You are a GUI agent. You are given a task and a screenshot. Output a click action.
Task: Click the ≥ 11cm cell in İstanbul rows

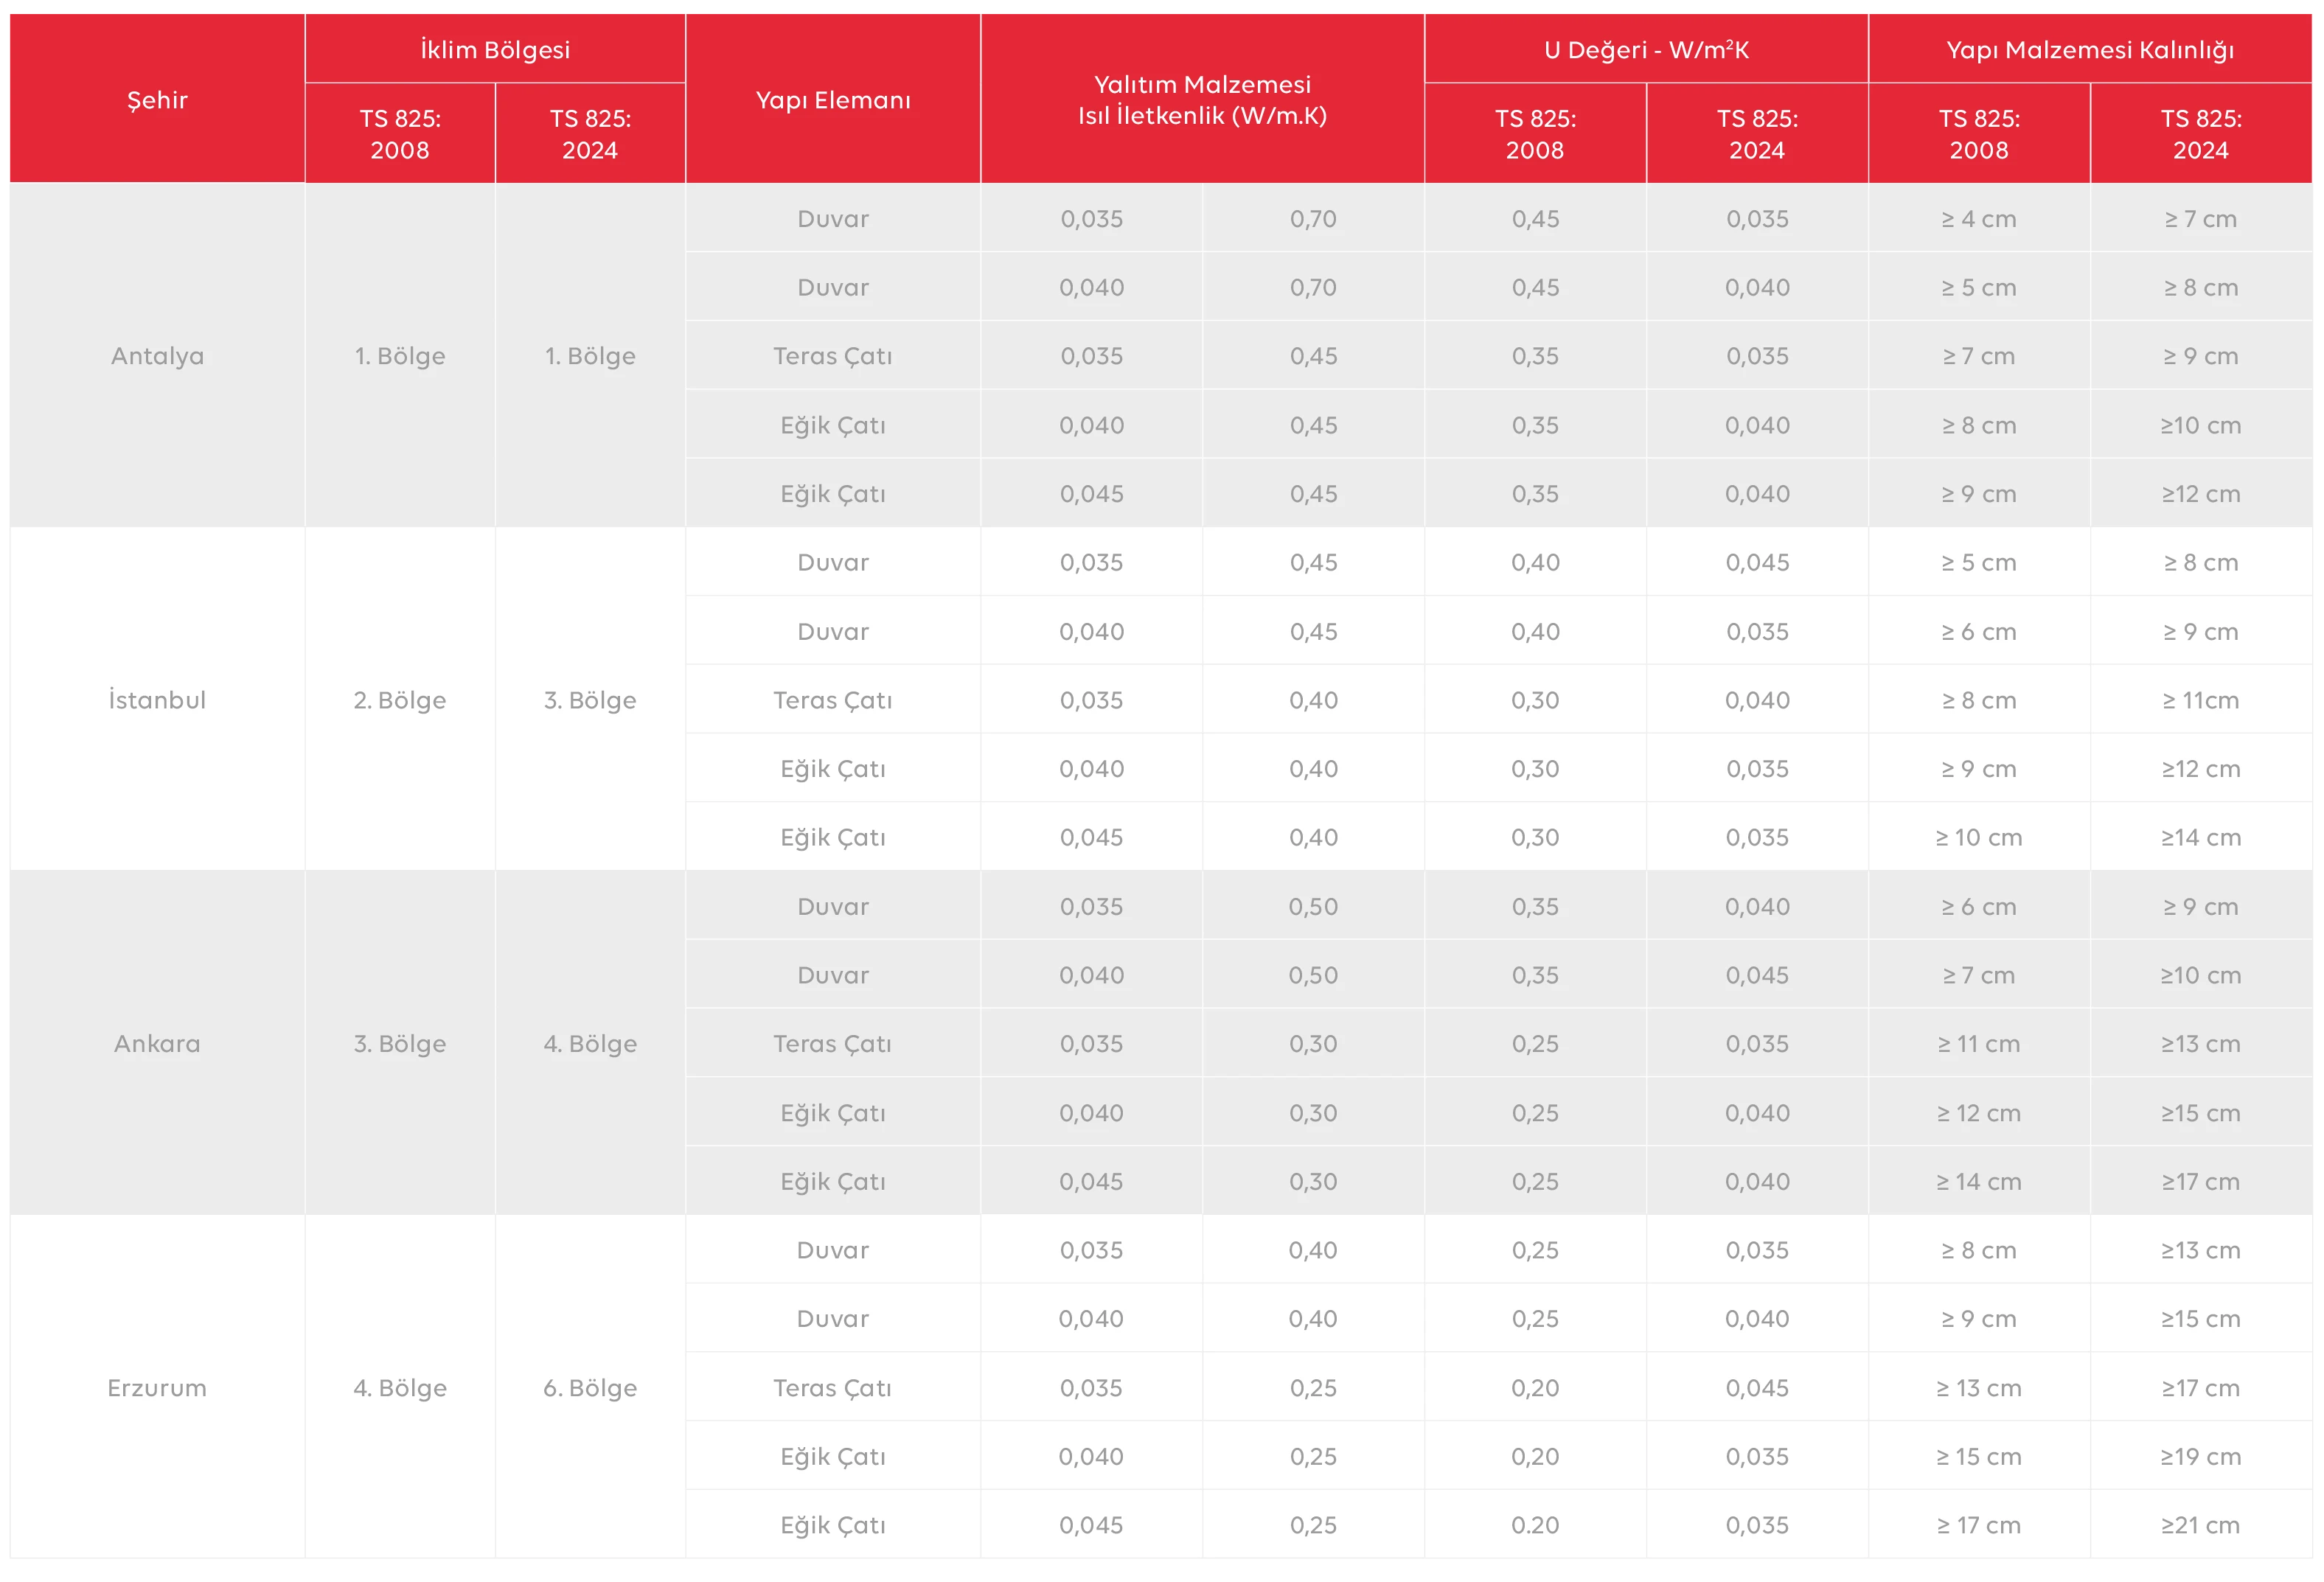(2200, 700)
